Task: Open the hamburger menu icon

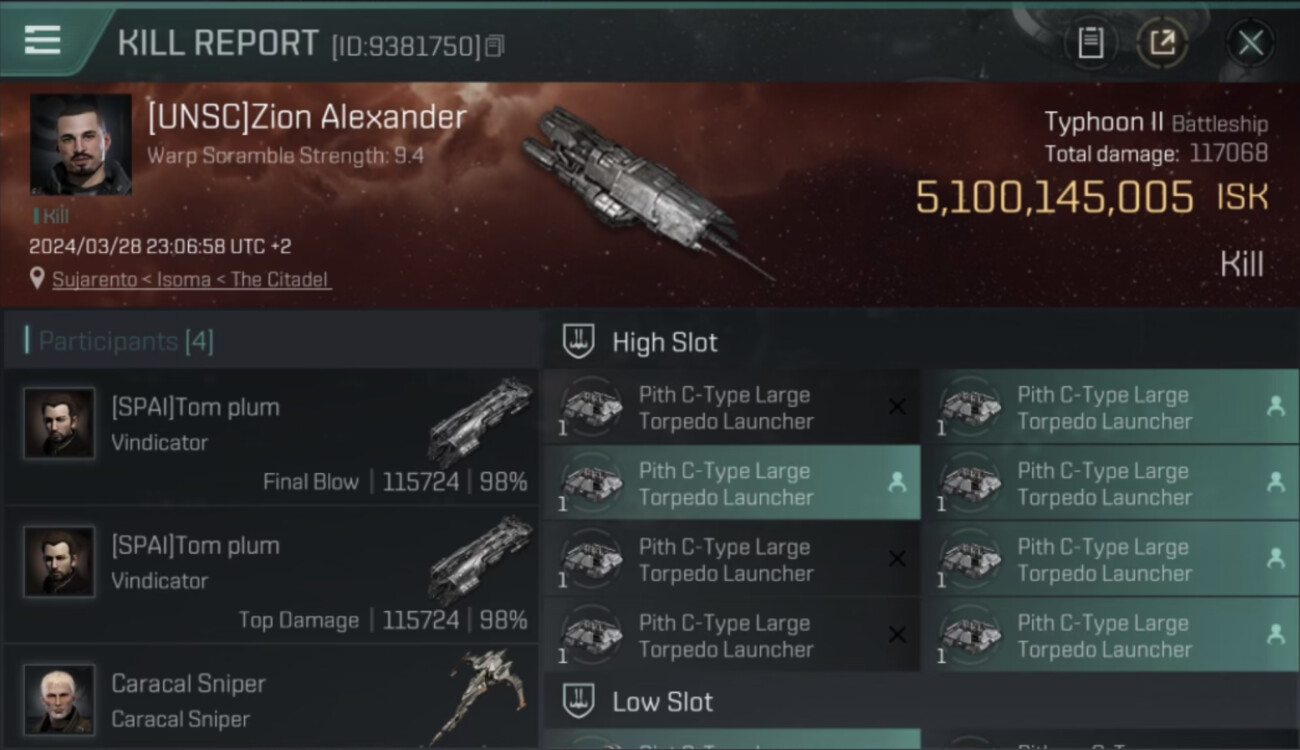Action: (x=42, y=40)
